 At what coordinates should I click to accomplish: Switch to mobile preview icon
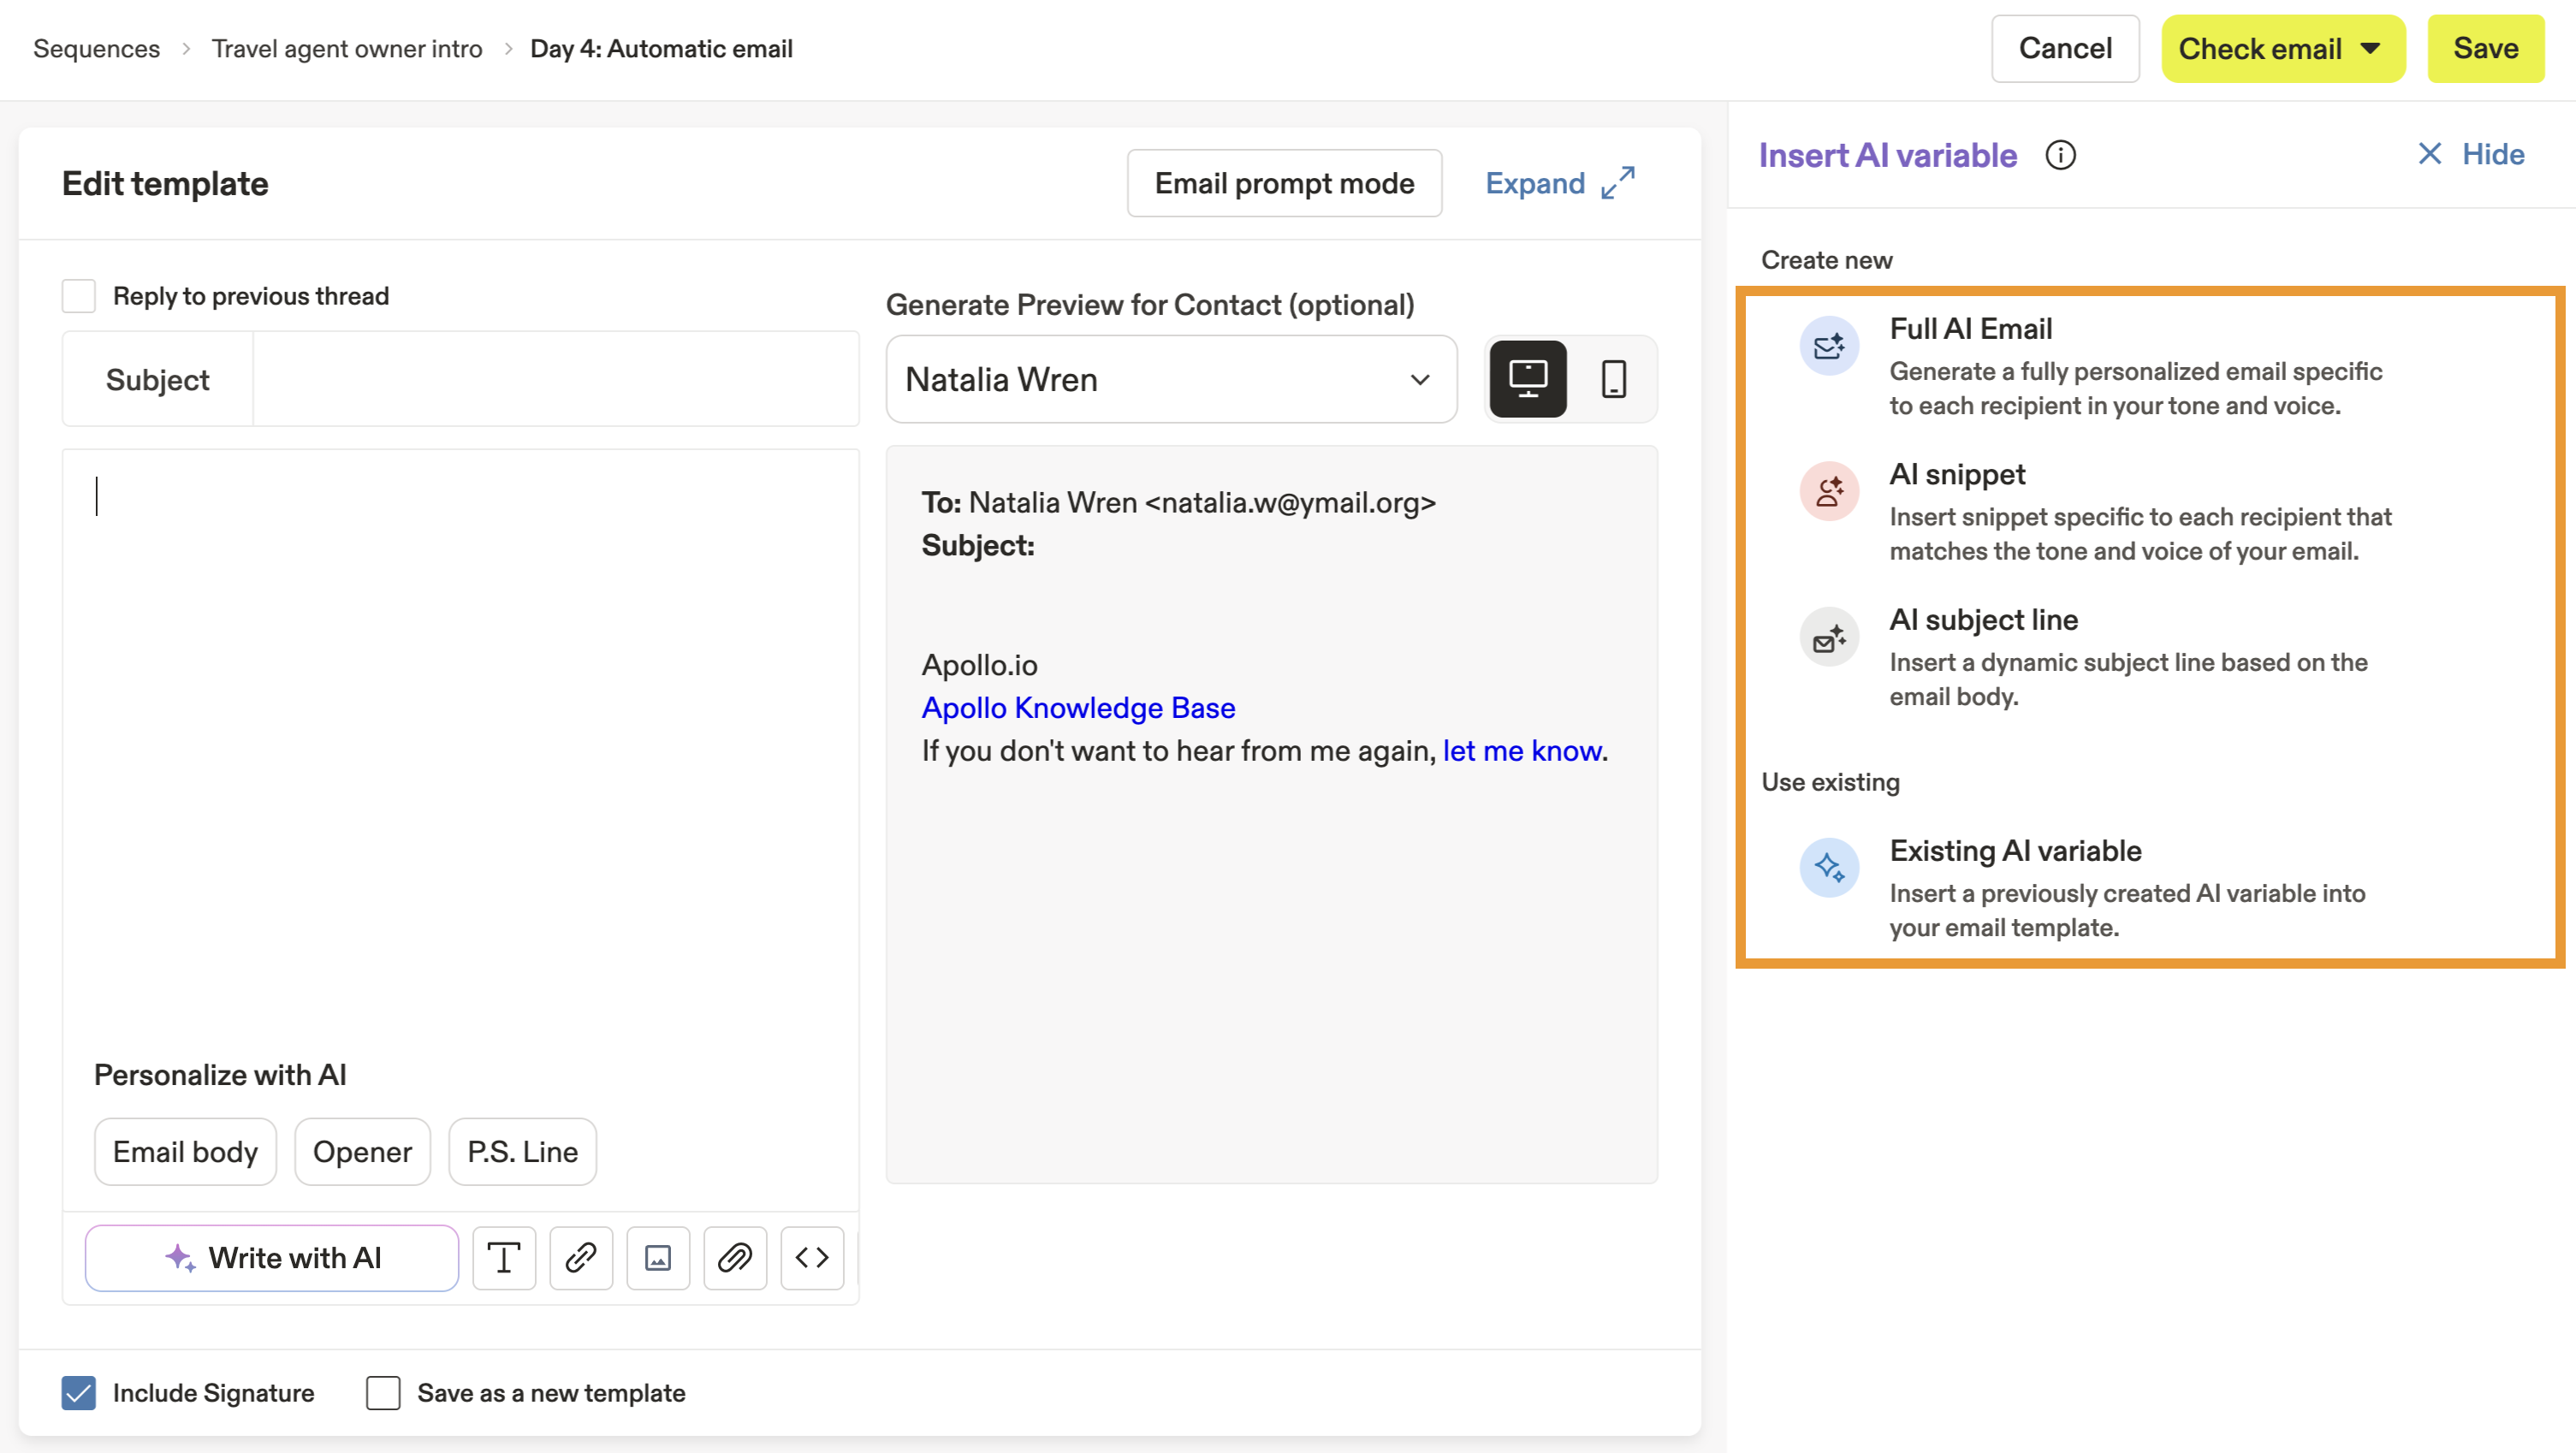1613,379
